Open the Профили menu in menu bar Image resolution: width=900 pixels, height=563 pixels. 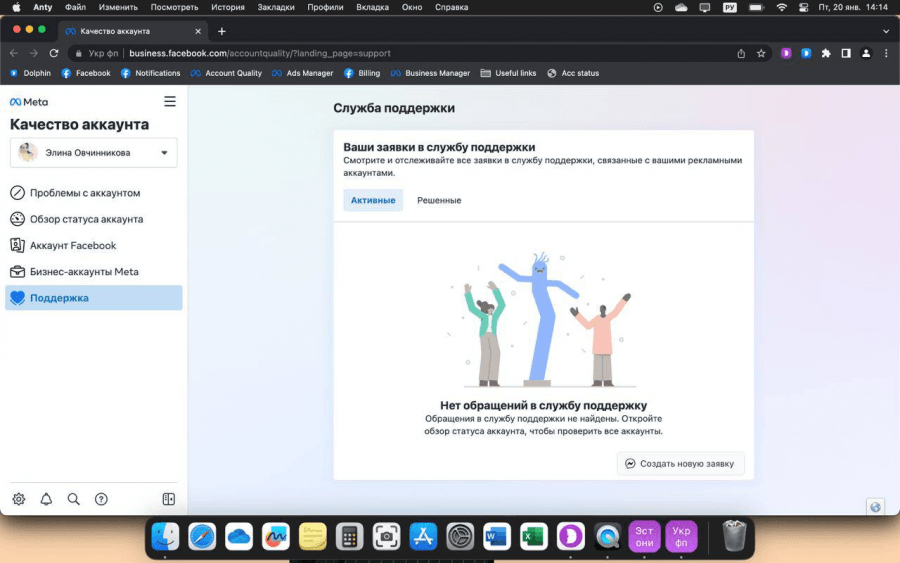tap(325, 7)
